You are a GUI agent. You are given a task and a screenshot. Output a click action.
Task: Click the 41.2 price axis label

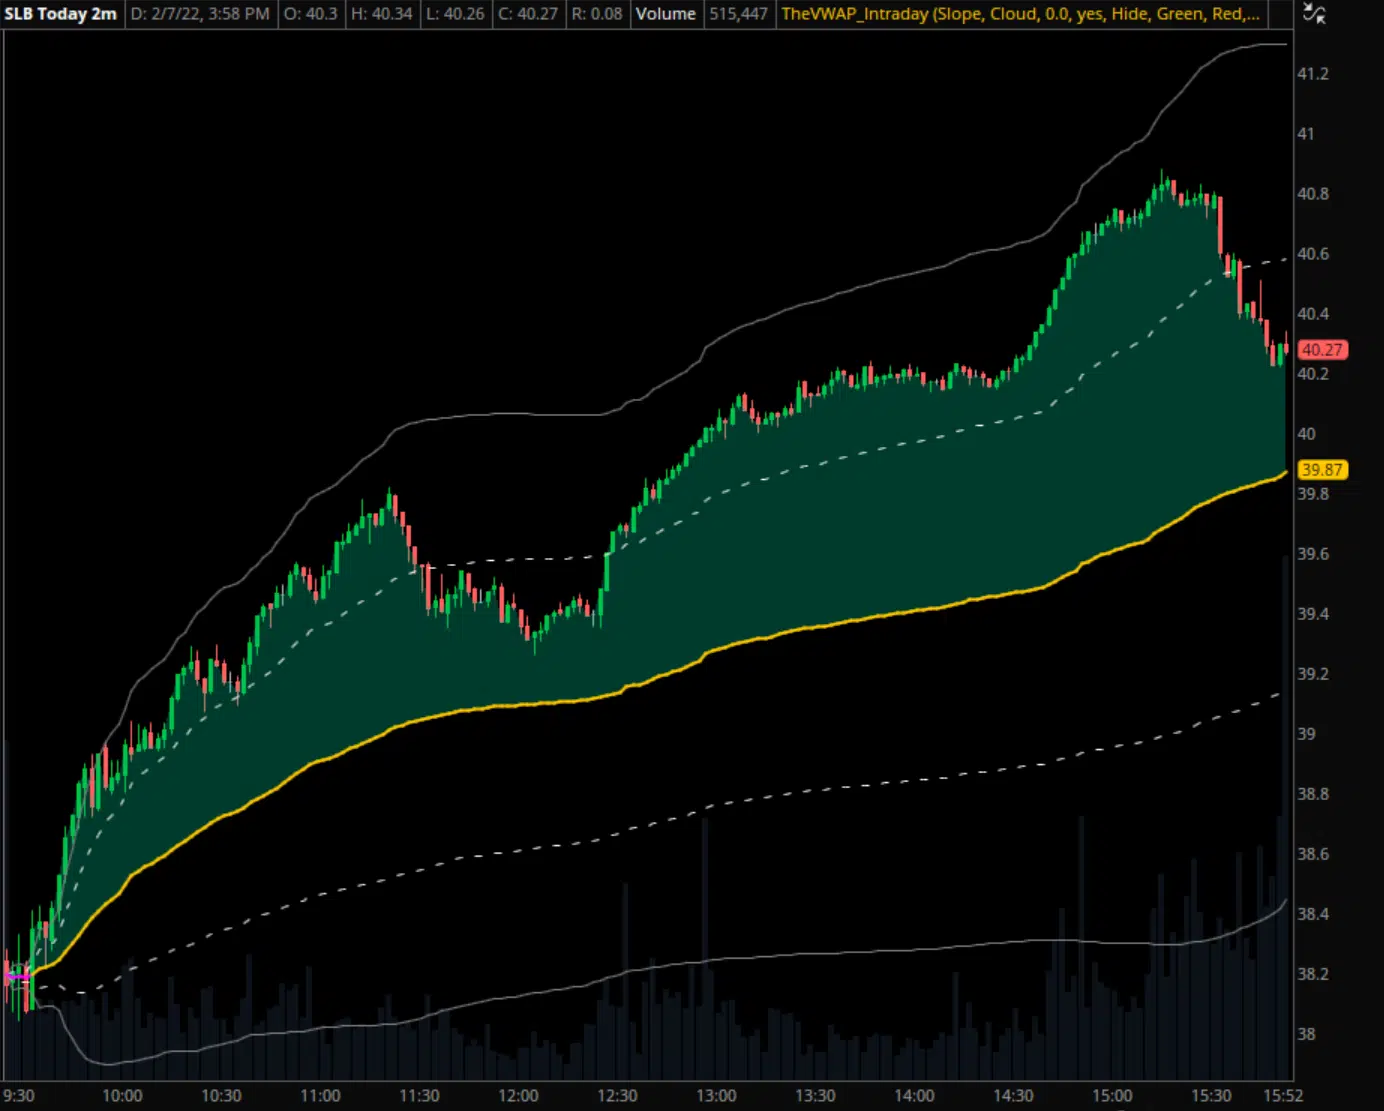pos(1313,74)
